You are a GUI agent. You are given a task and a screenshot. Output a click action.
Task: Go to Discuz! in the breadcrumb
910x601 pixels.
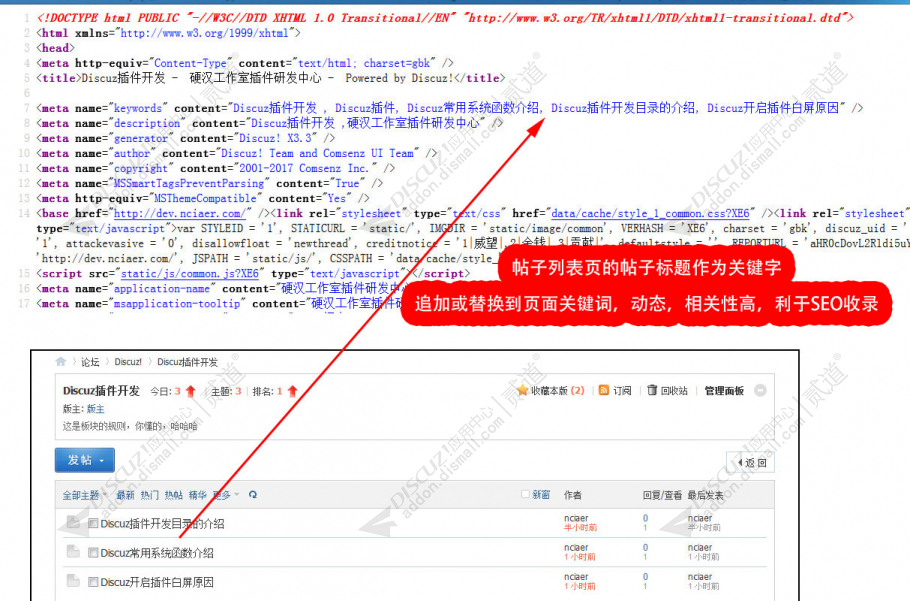[x=128, y=362]
